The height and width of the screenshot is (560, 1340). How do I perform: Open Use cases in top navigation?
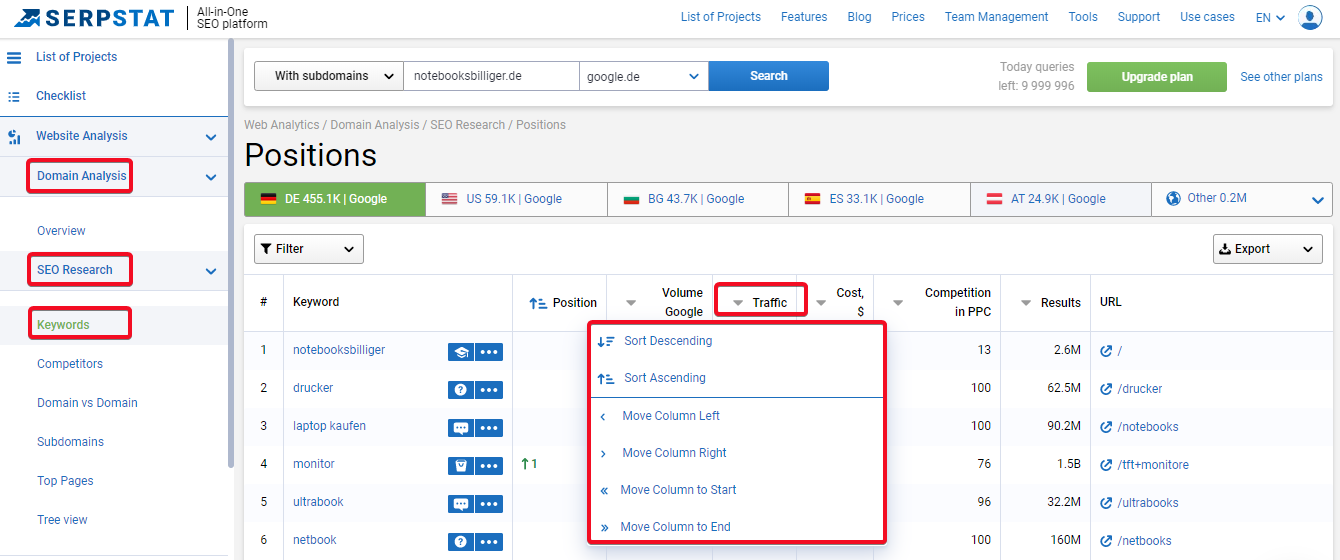click(1207, 17)
